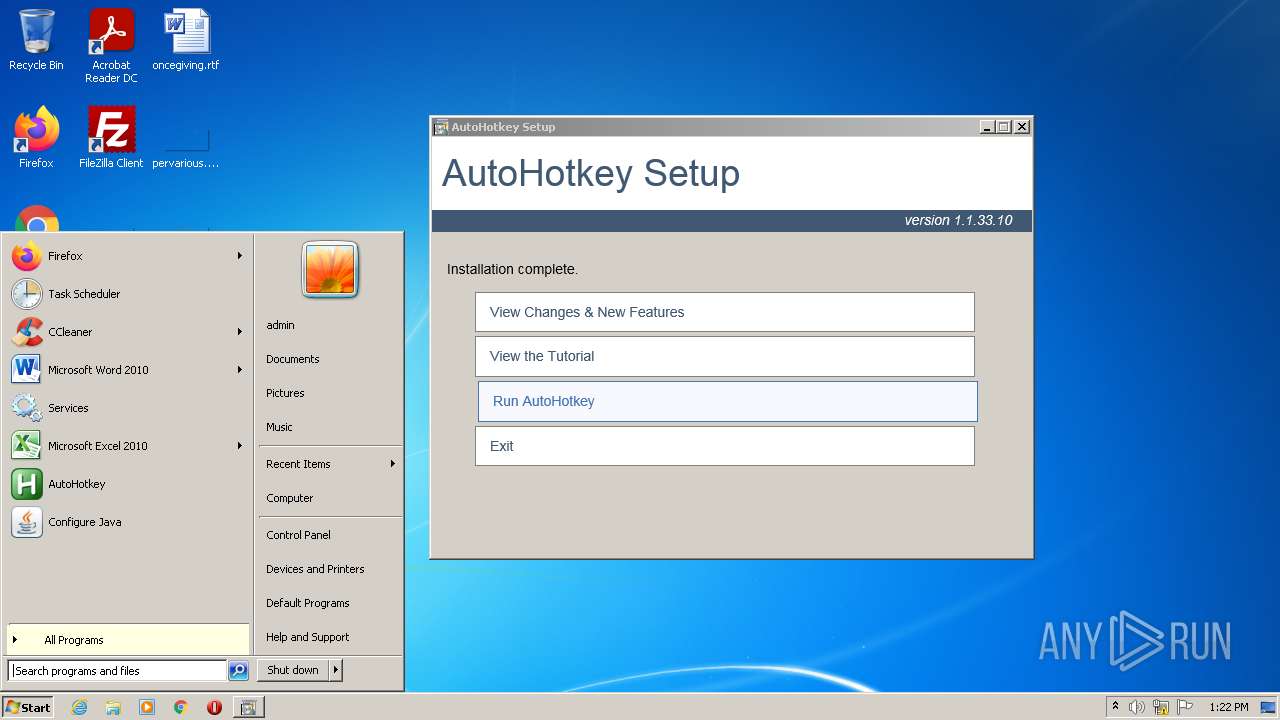The image size is (1280, 720).
Task: Open Chrome from the taskbar
Action: 181,707
